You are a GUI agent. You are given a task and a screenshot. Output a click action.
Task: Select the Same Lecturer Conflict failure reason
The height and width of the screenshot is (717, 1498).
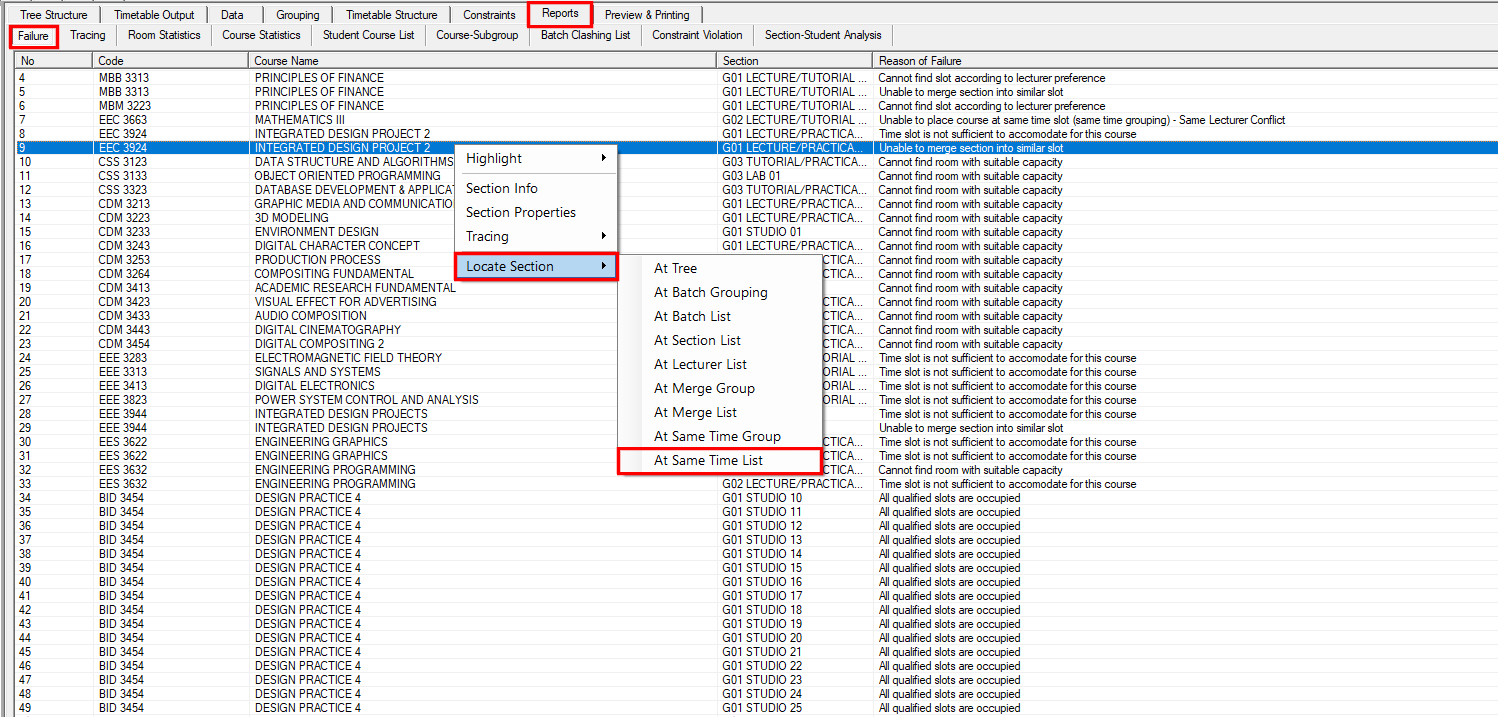[1082, 120]
